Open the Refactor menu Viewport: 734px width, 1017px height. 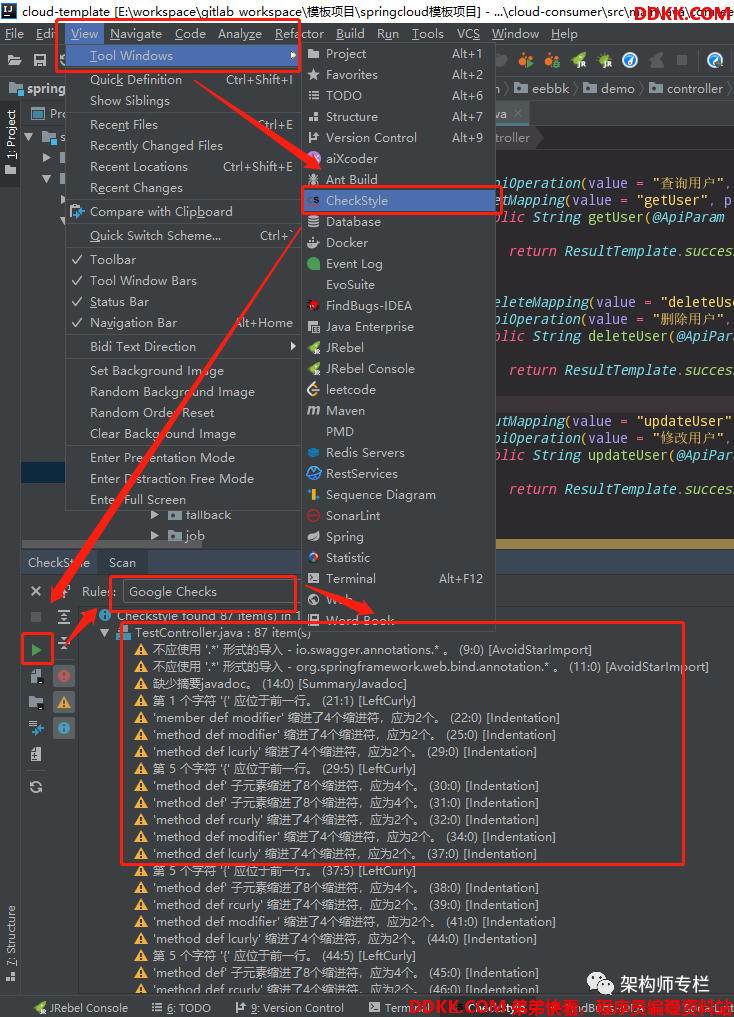click(x=299, y=34)
